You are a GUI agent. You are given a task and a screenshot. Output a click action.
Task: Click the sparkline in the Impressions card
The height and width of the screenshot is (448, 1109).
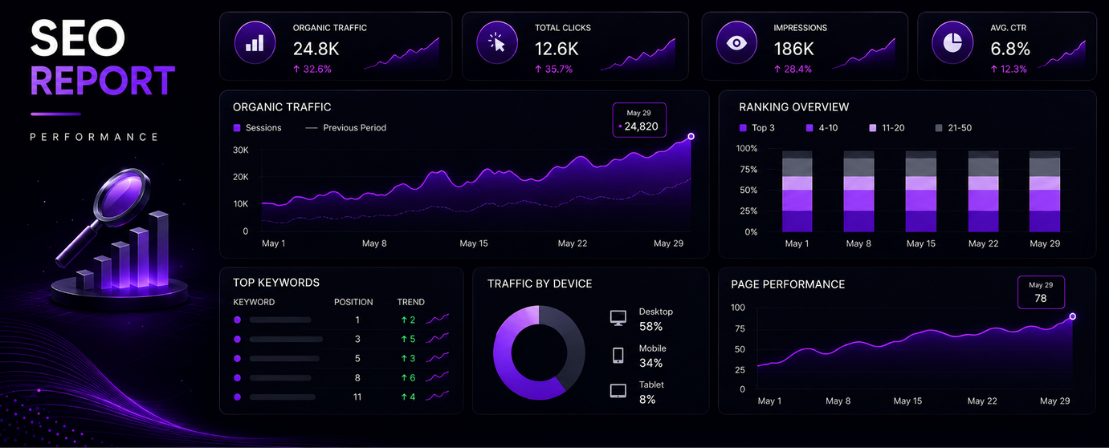[x=864, y=54]
